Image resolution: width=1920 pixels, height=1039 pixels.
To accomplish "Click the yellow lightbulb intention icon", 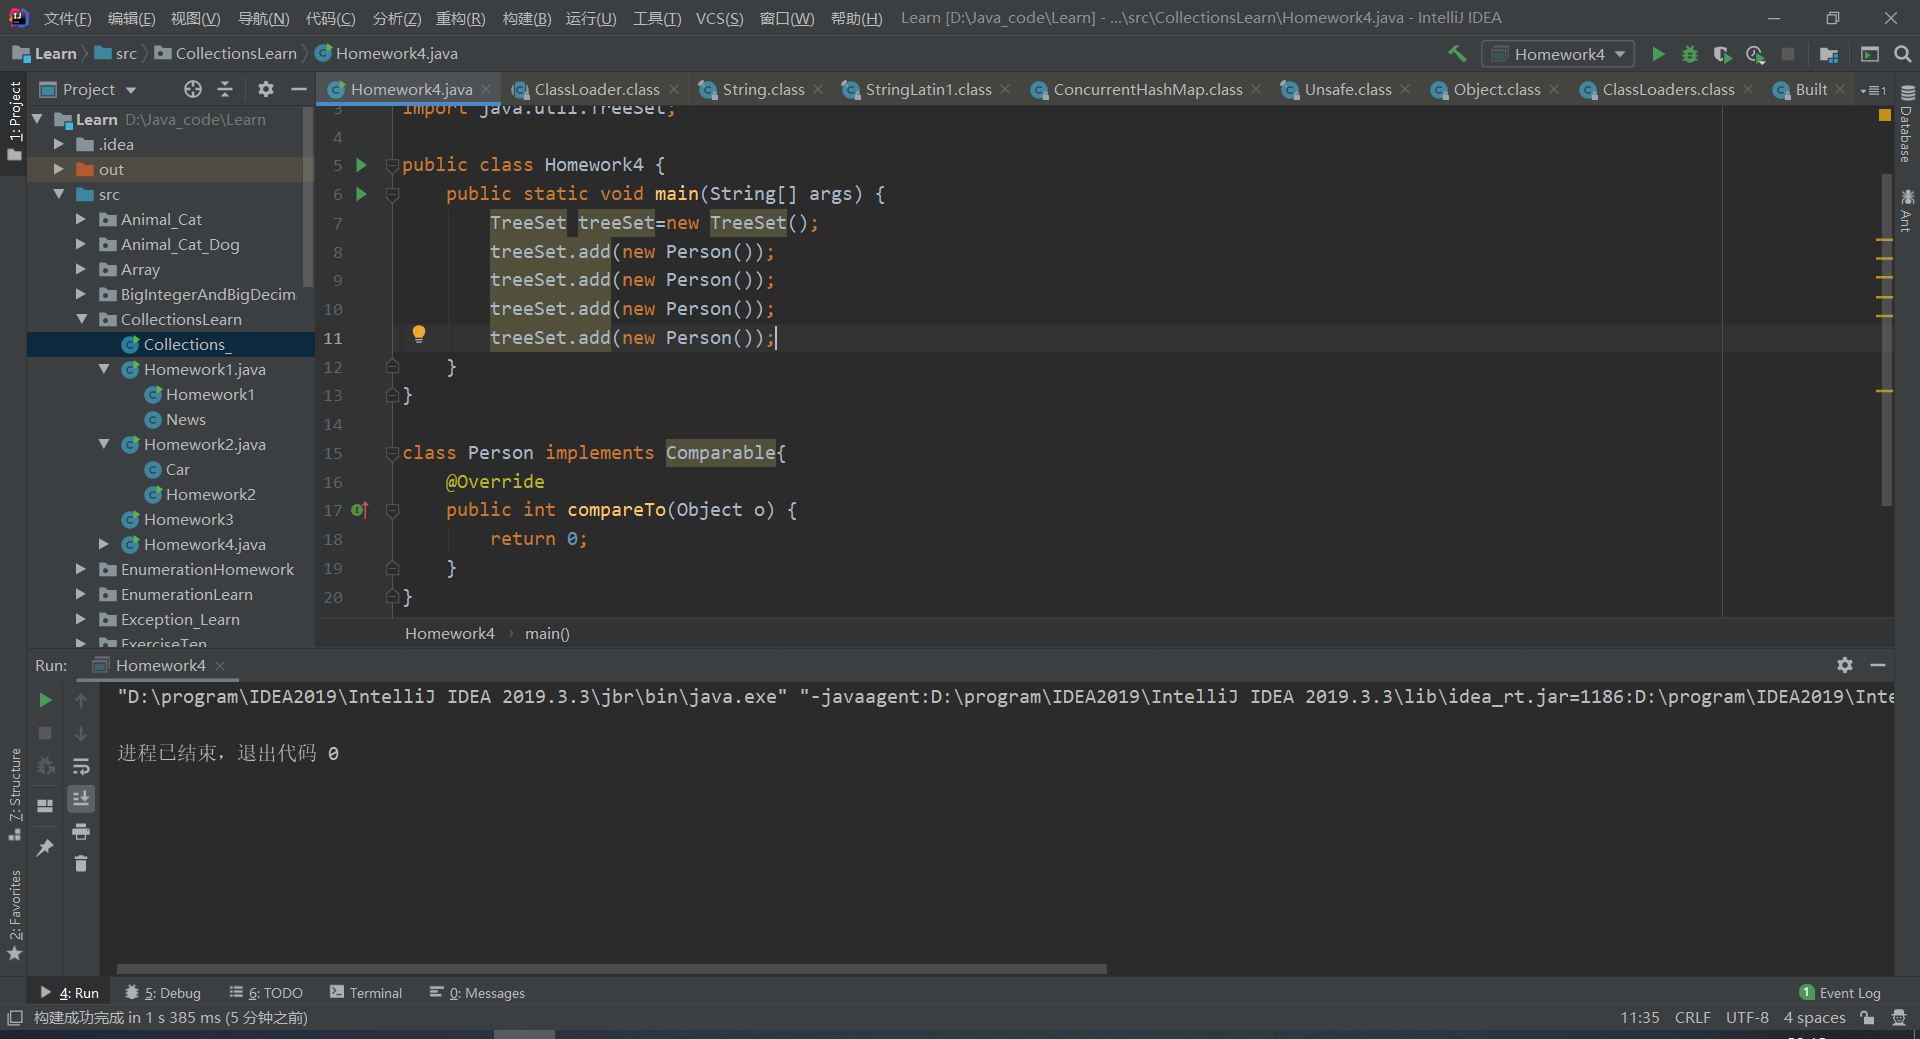I will pyautogui.click(x=419, y=334).
